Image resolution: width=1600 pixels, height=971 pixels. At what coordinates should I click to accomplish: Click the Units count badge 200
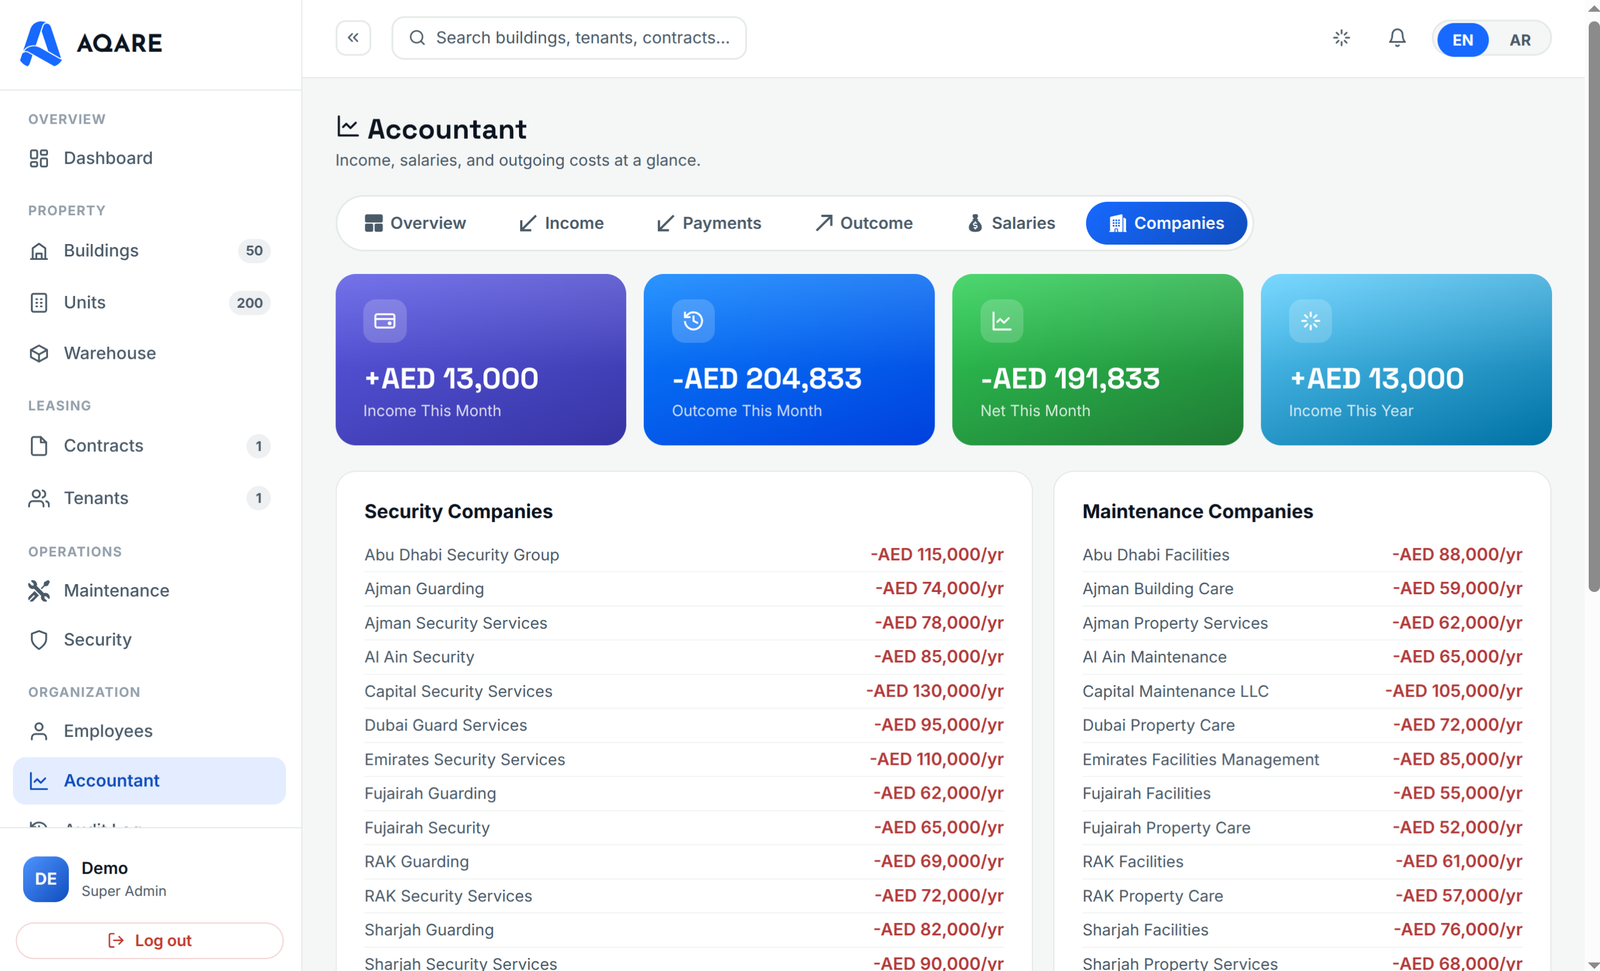[249, 303]
